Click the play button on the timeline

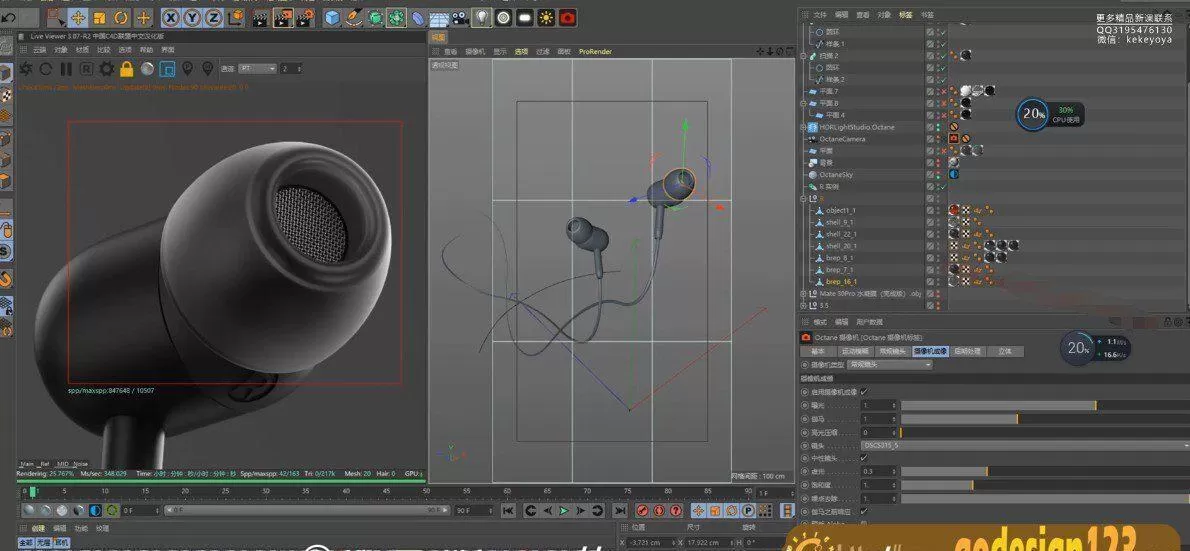[564, 511]
